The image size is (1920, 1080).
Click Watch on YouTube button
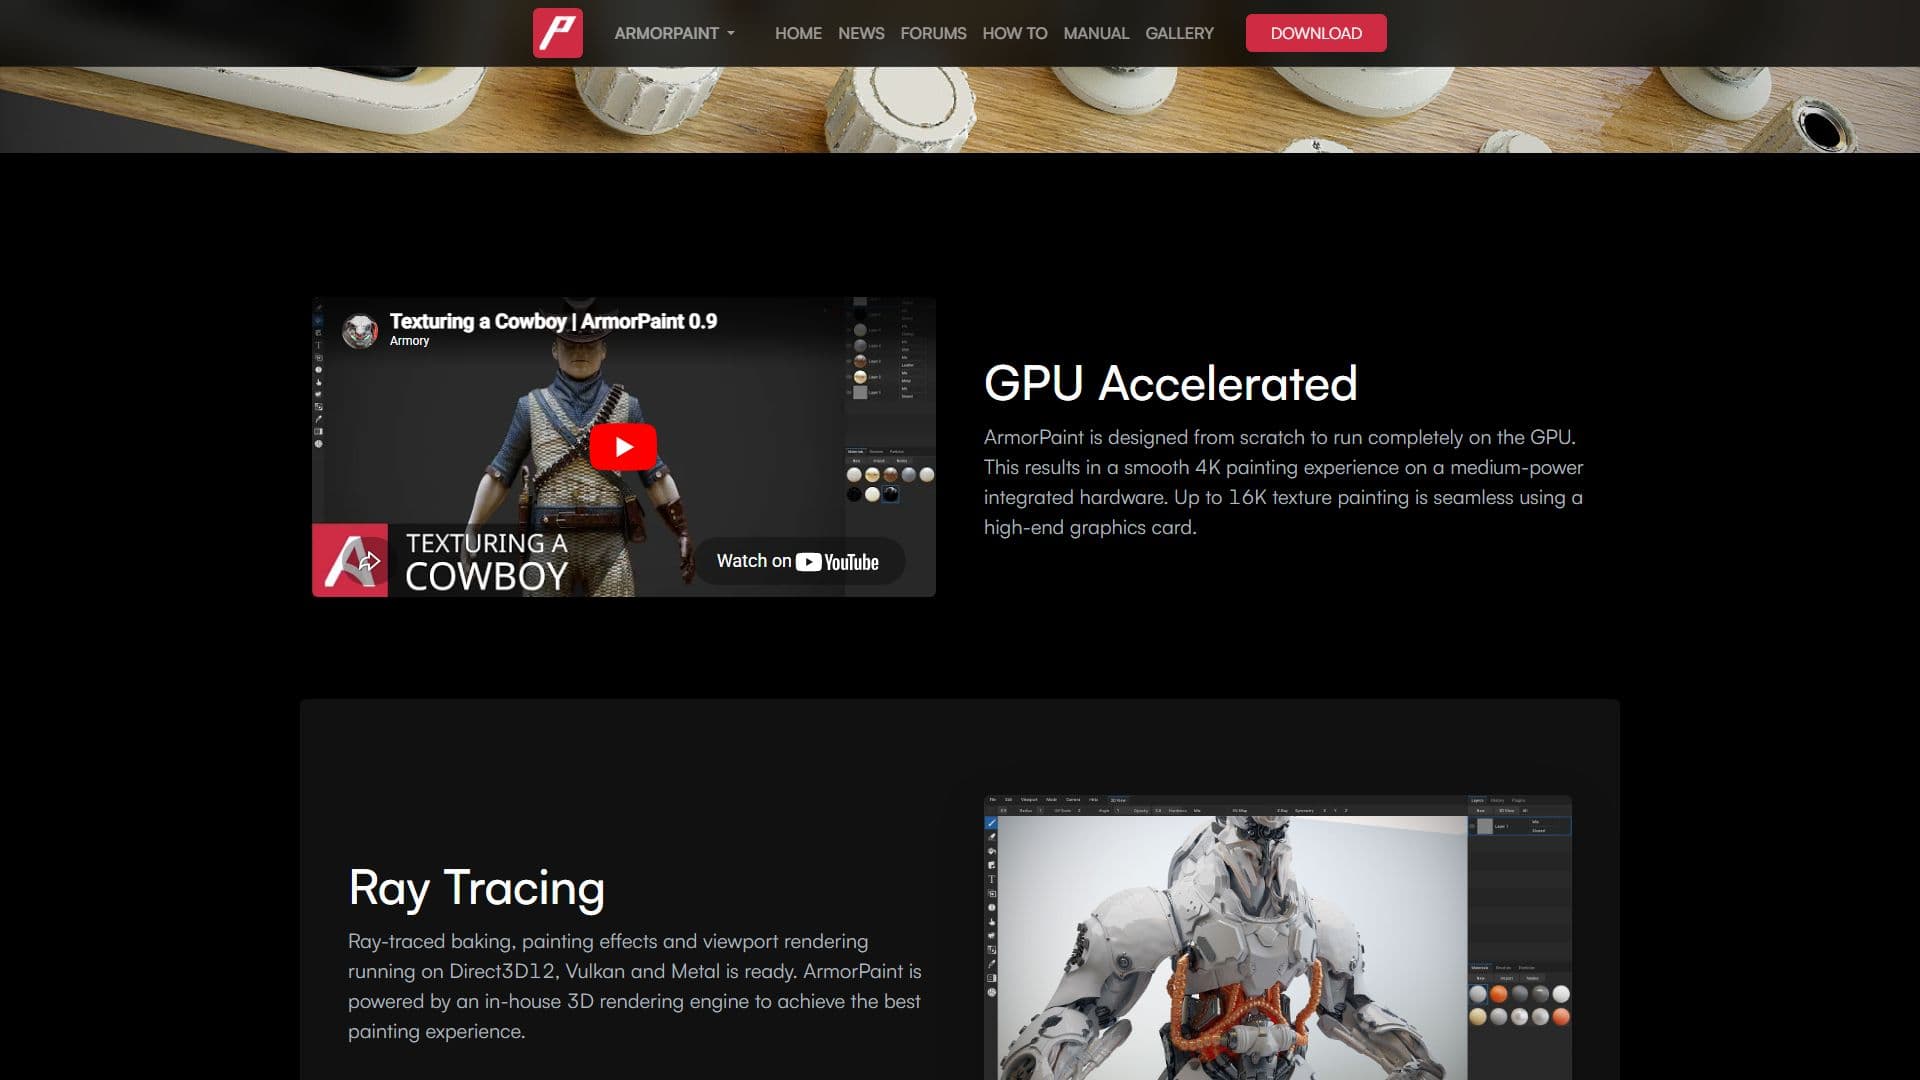tap(798, 562)
